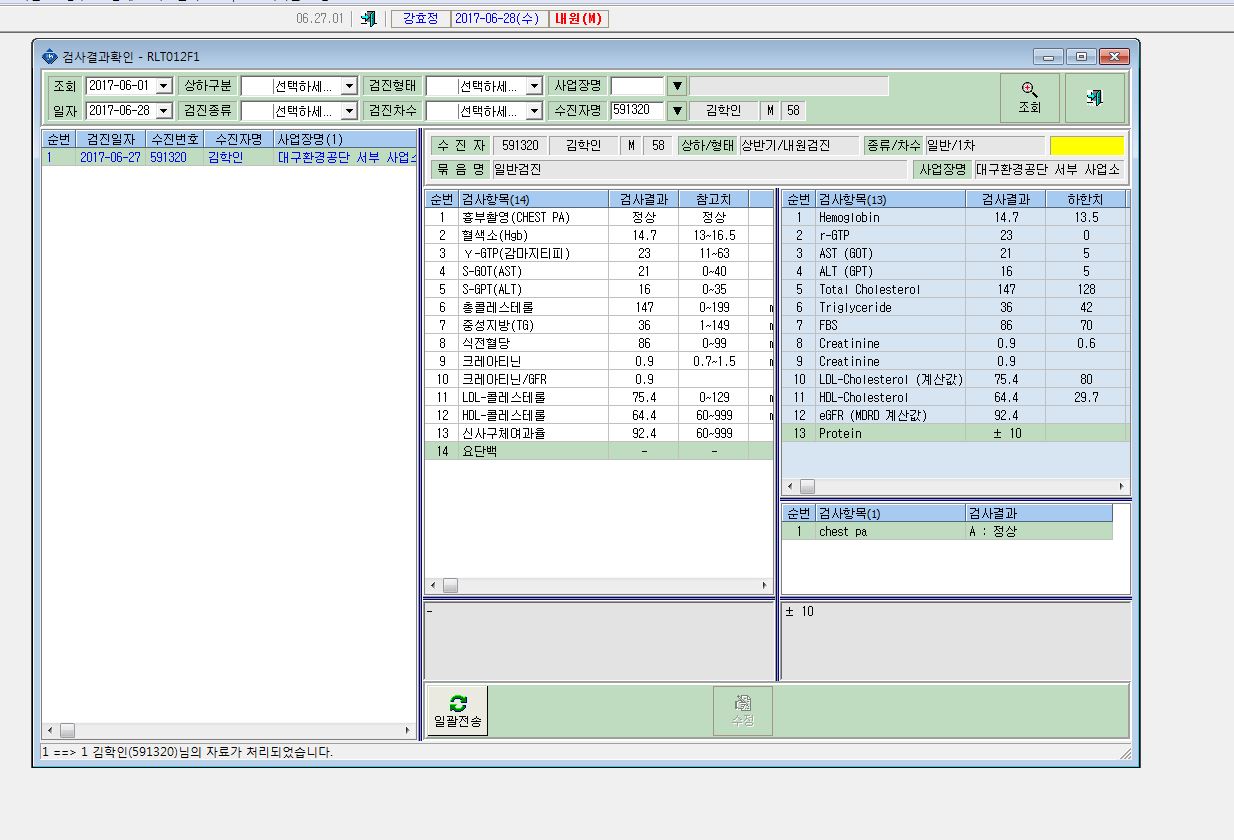The height and width of the screenshot is (840, 1234).
Task: Open the 사업장명 black arrow lookup button
Action: tap(677, 86)
